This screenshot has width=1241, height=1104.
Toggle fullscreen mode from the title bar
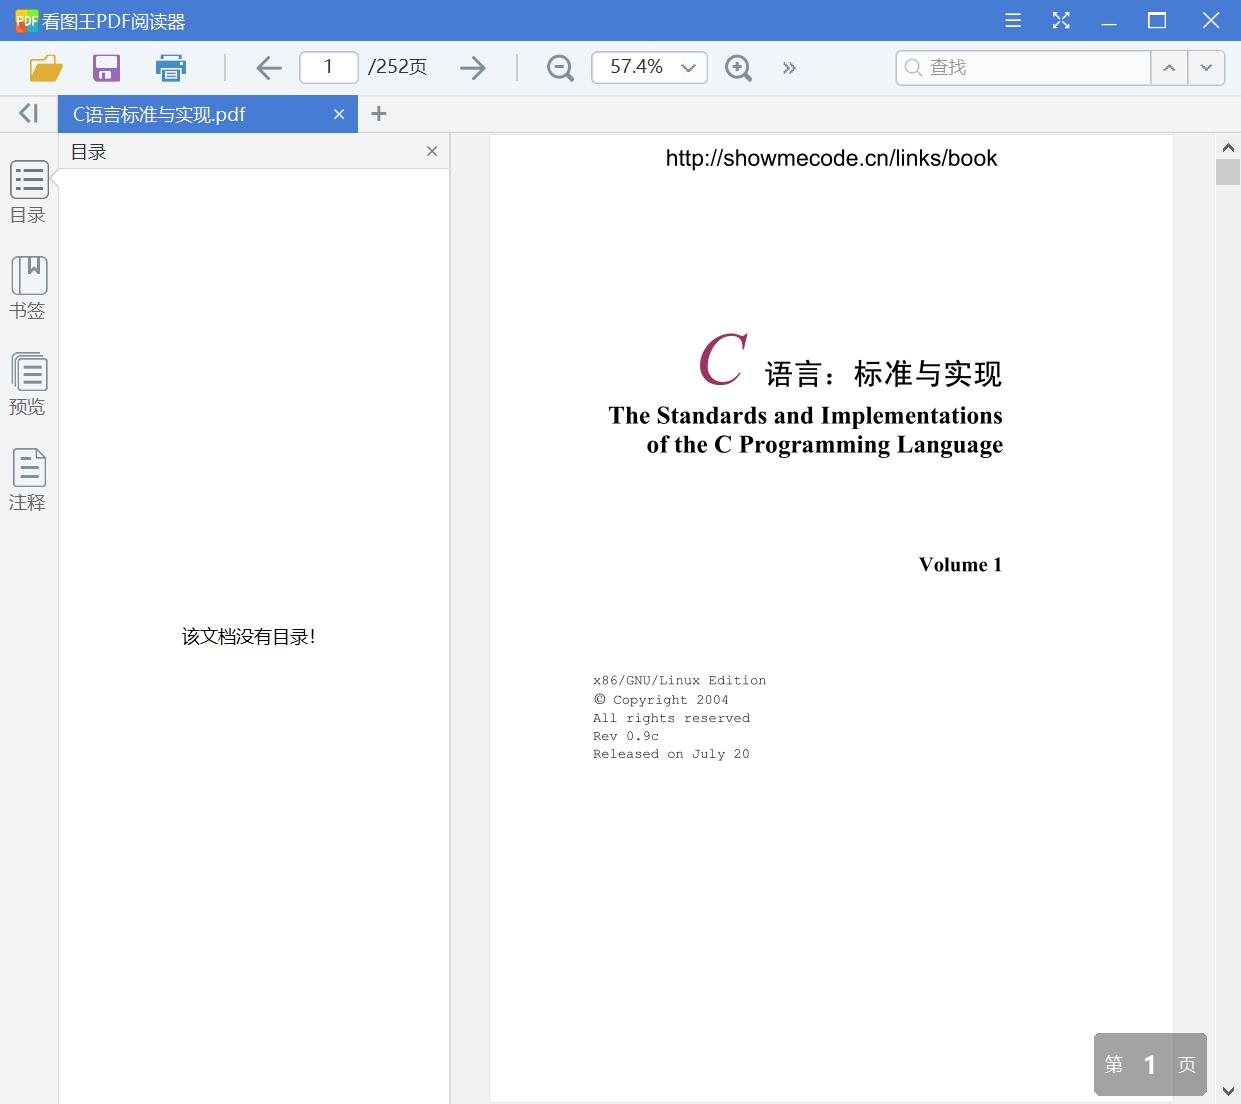[x=1061, y=20]
